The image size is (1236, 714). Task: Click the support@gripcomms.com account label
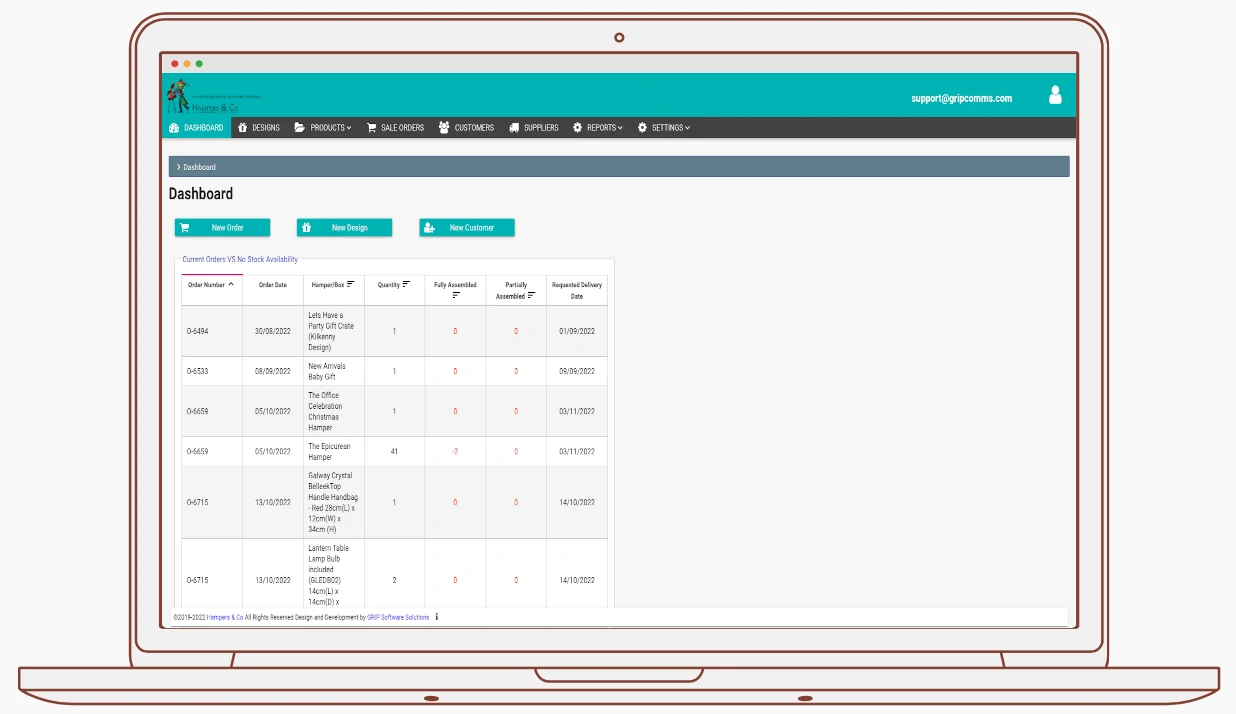(x=962, y=98)
